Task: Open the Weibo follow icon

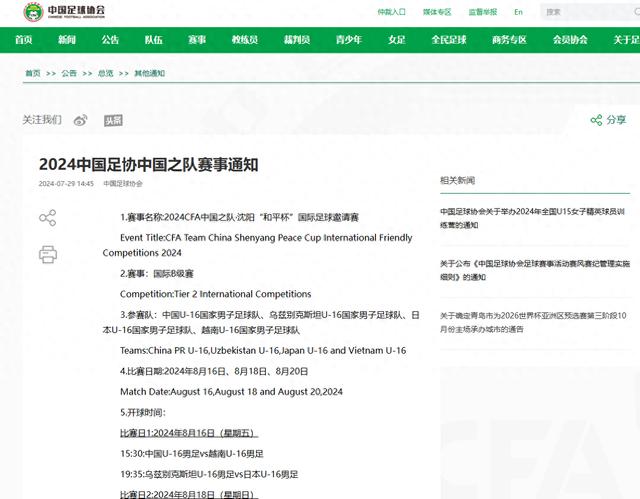Action: [x=81, y=120]
